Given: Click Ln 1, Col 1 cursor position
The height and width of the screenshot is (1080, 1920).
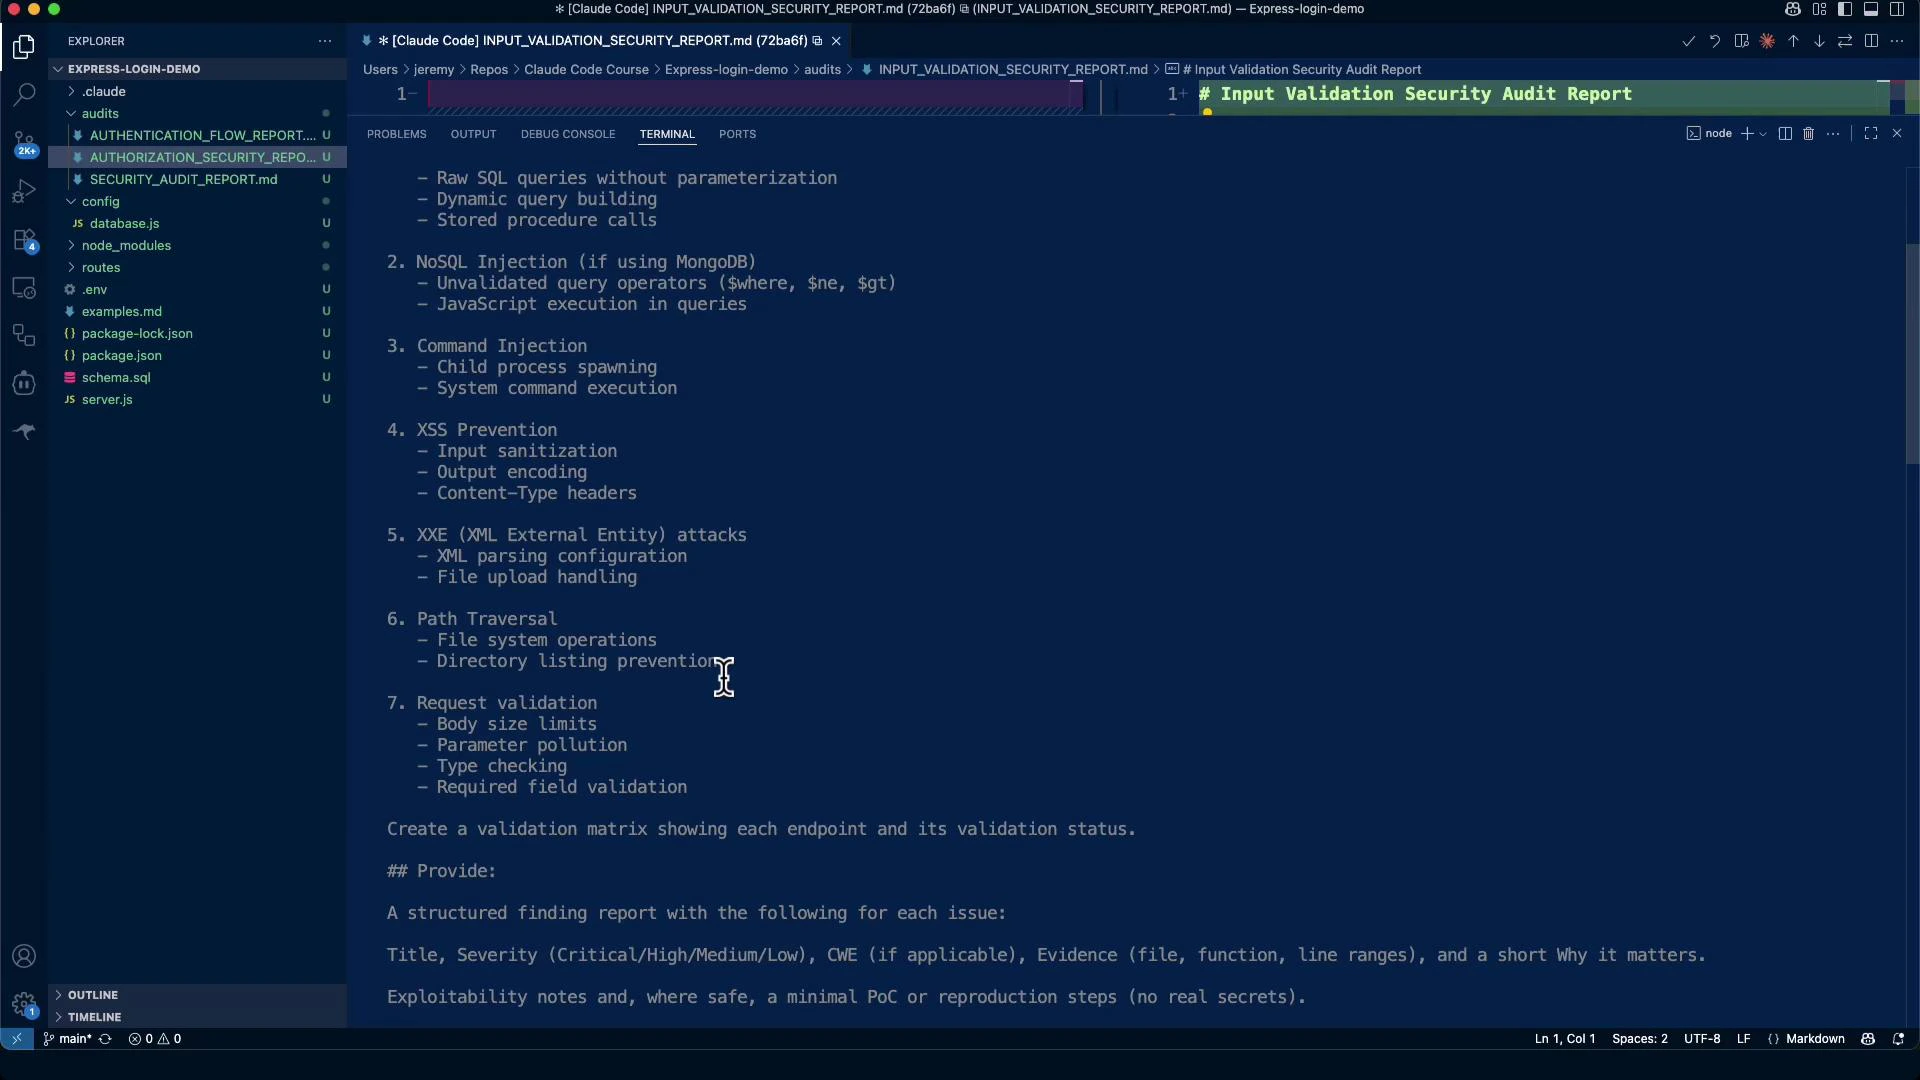Looking at the screenshot, I should (x=1565, y=1039).
